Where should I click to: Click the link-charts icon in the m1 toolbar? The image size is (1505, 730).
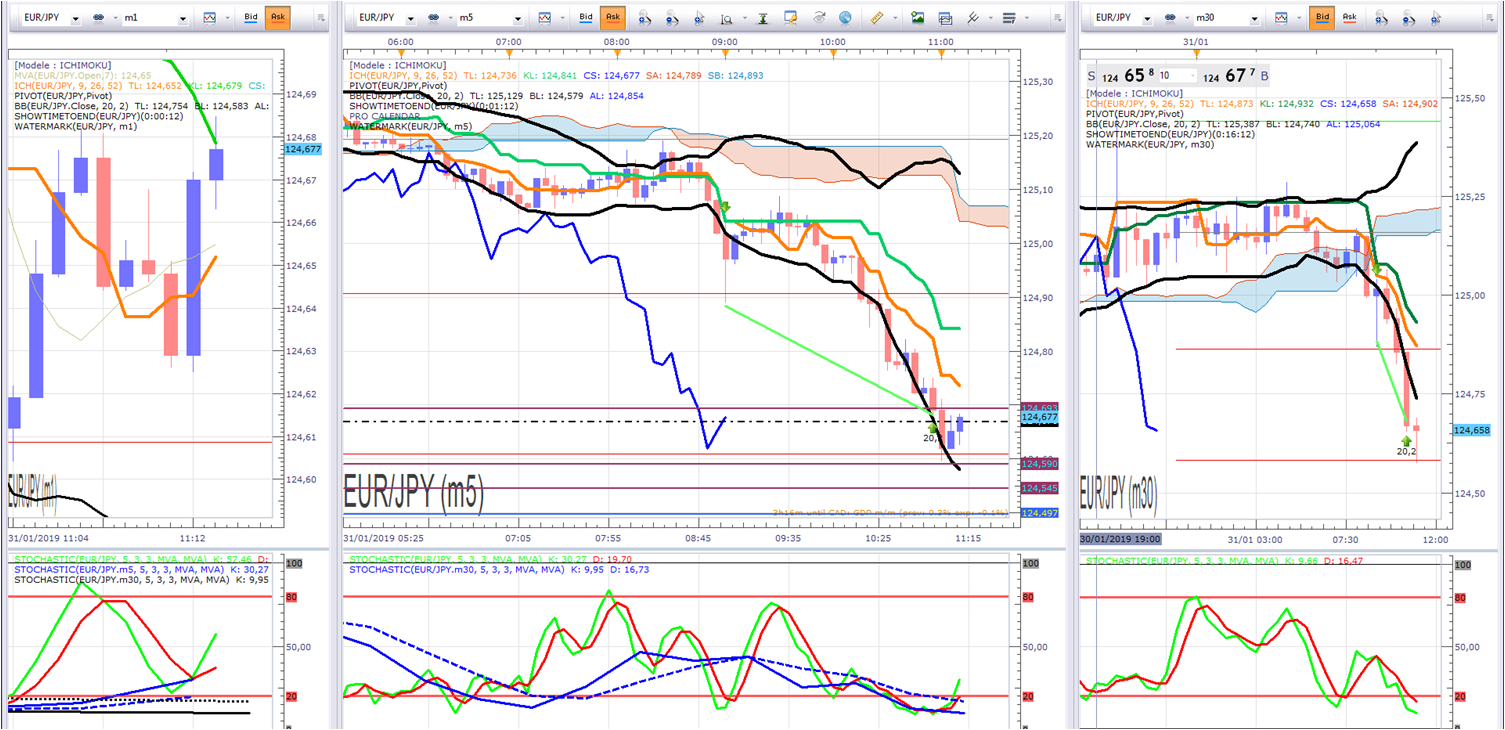click(100, 18)
